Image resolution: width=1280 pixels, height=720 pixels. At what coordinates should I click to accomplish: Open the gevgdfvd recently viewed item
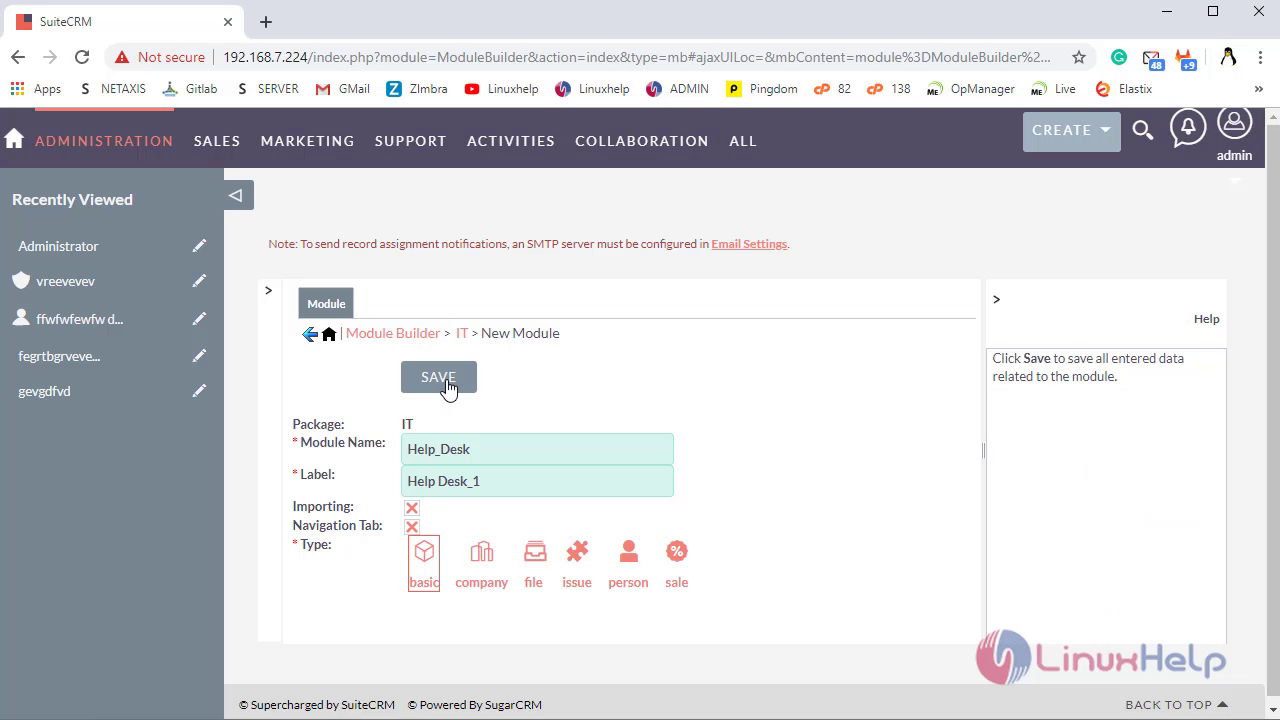44,391
